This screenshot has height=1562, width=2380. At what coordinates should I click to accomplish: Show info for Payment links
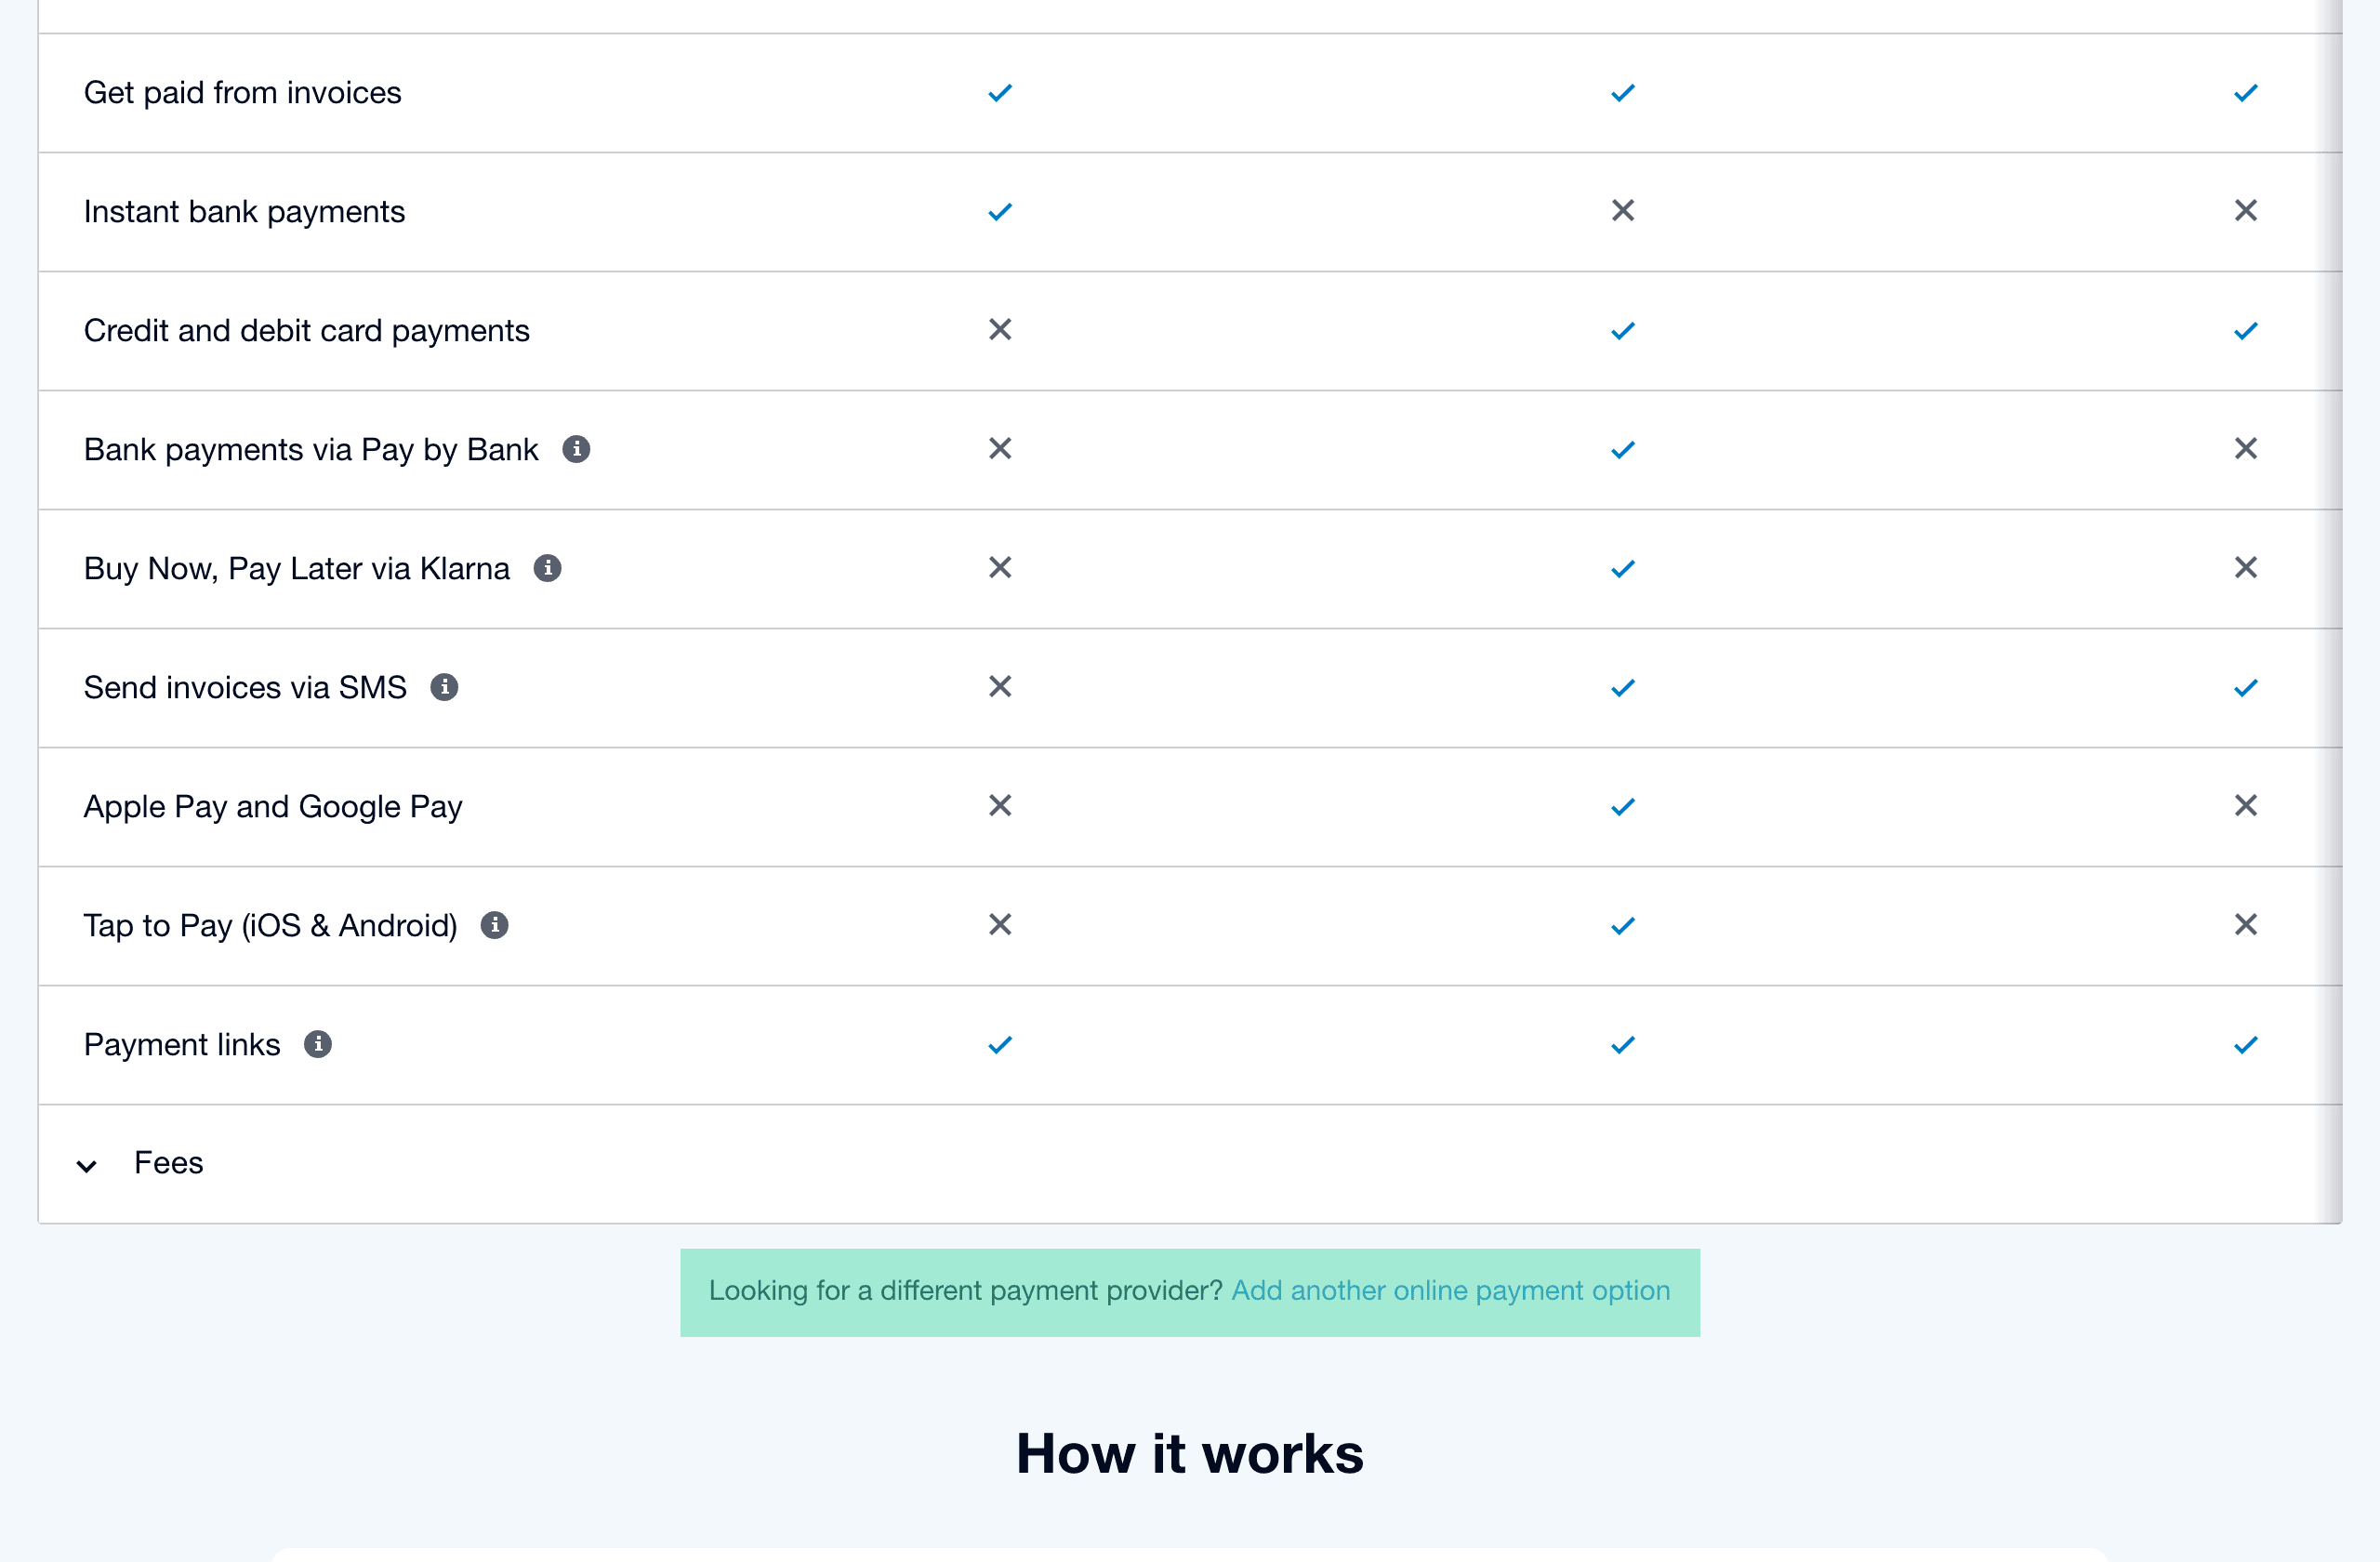317,1044
